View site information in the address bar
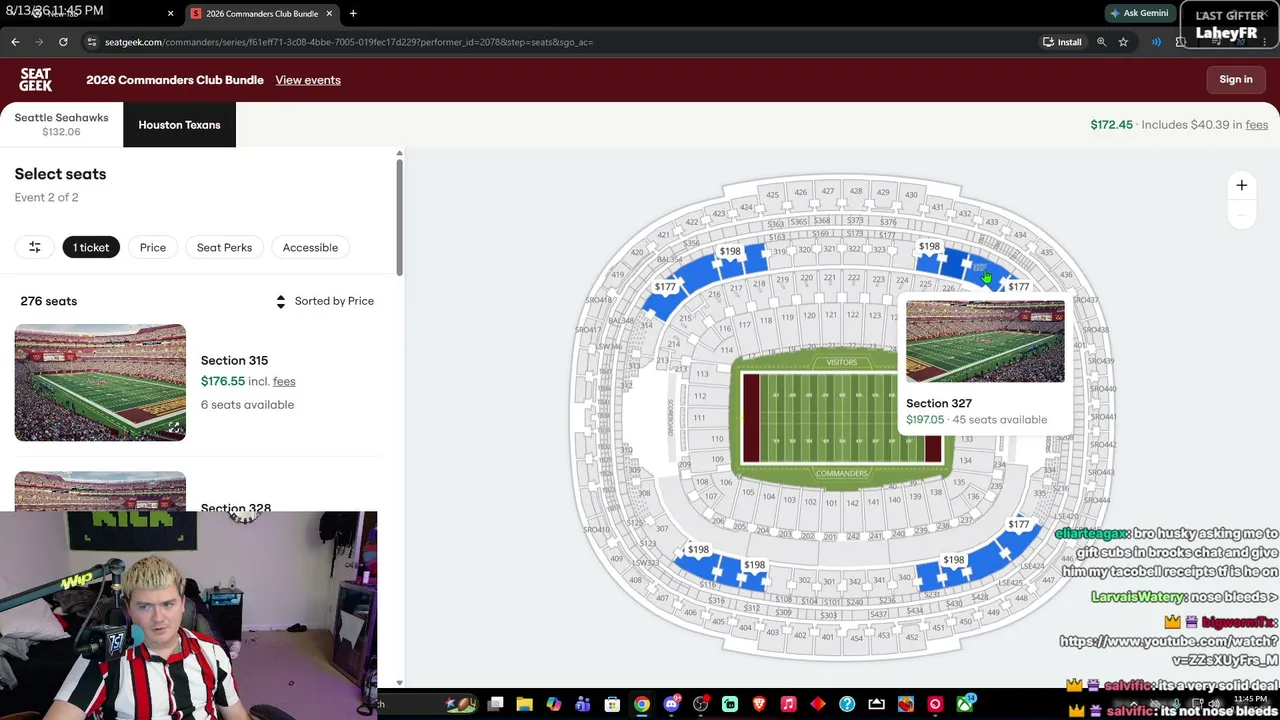 [92, 42]
